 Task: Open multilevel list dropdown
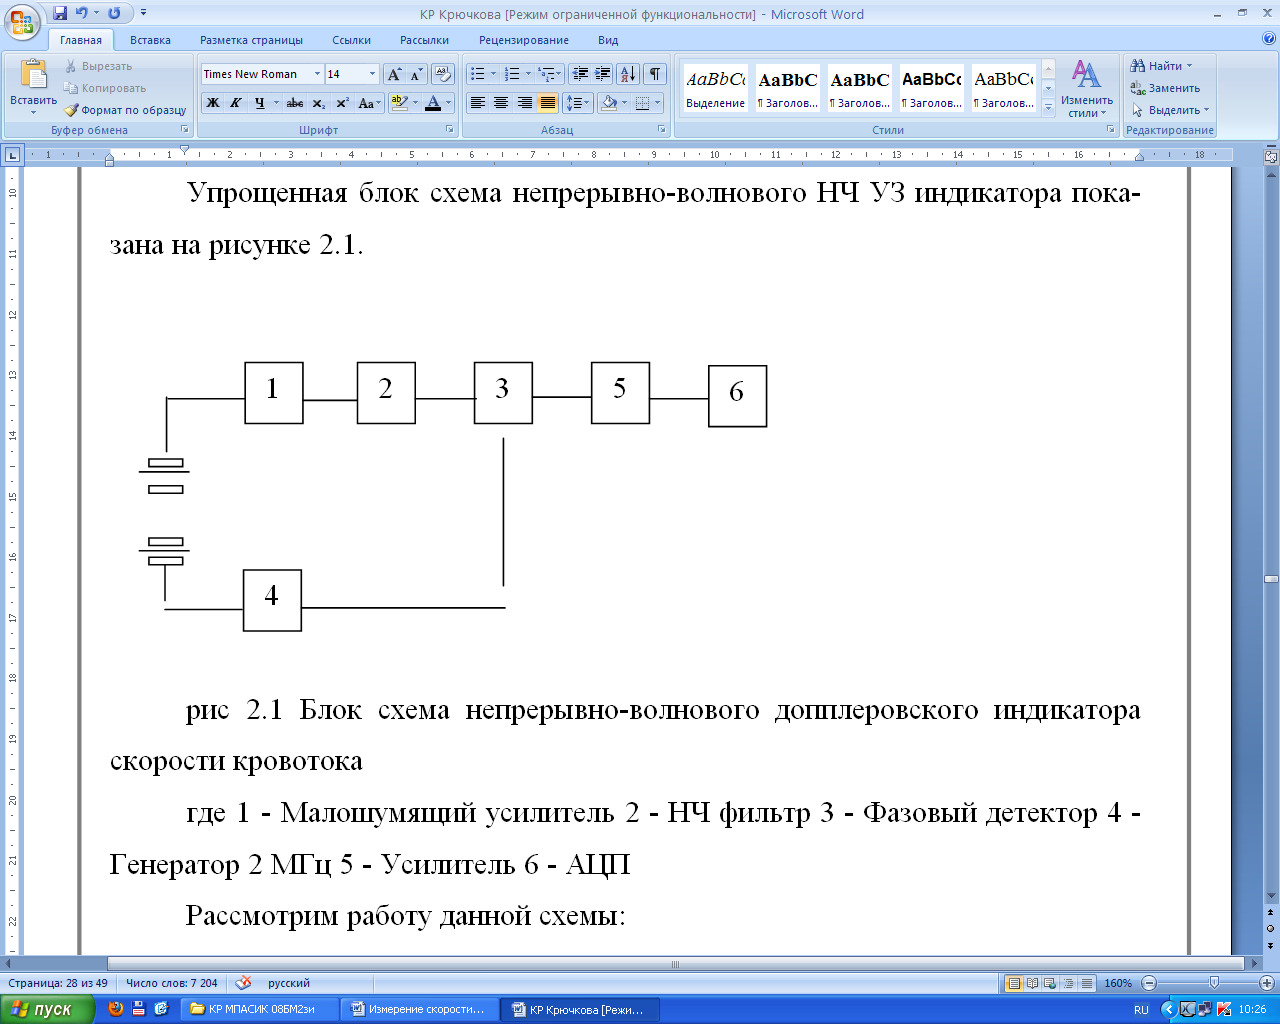tap(561, 74)
